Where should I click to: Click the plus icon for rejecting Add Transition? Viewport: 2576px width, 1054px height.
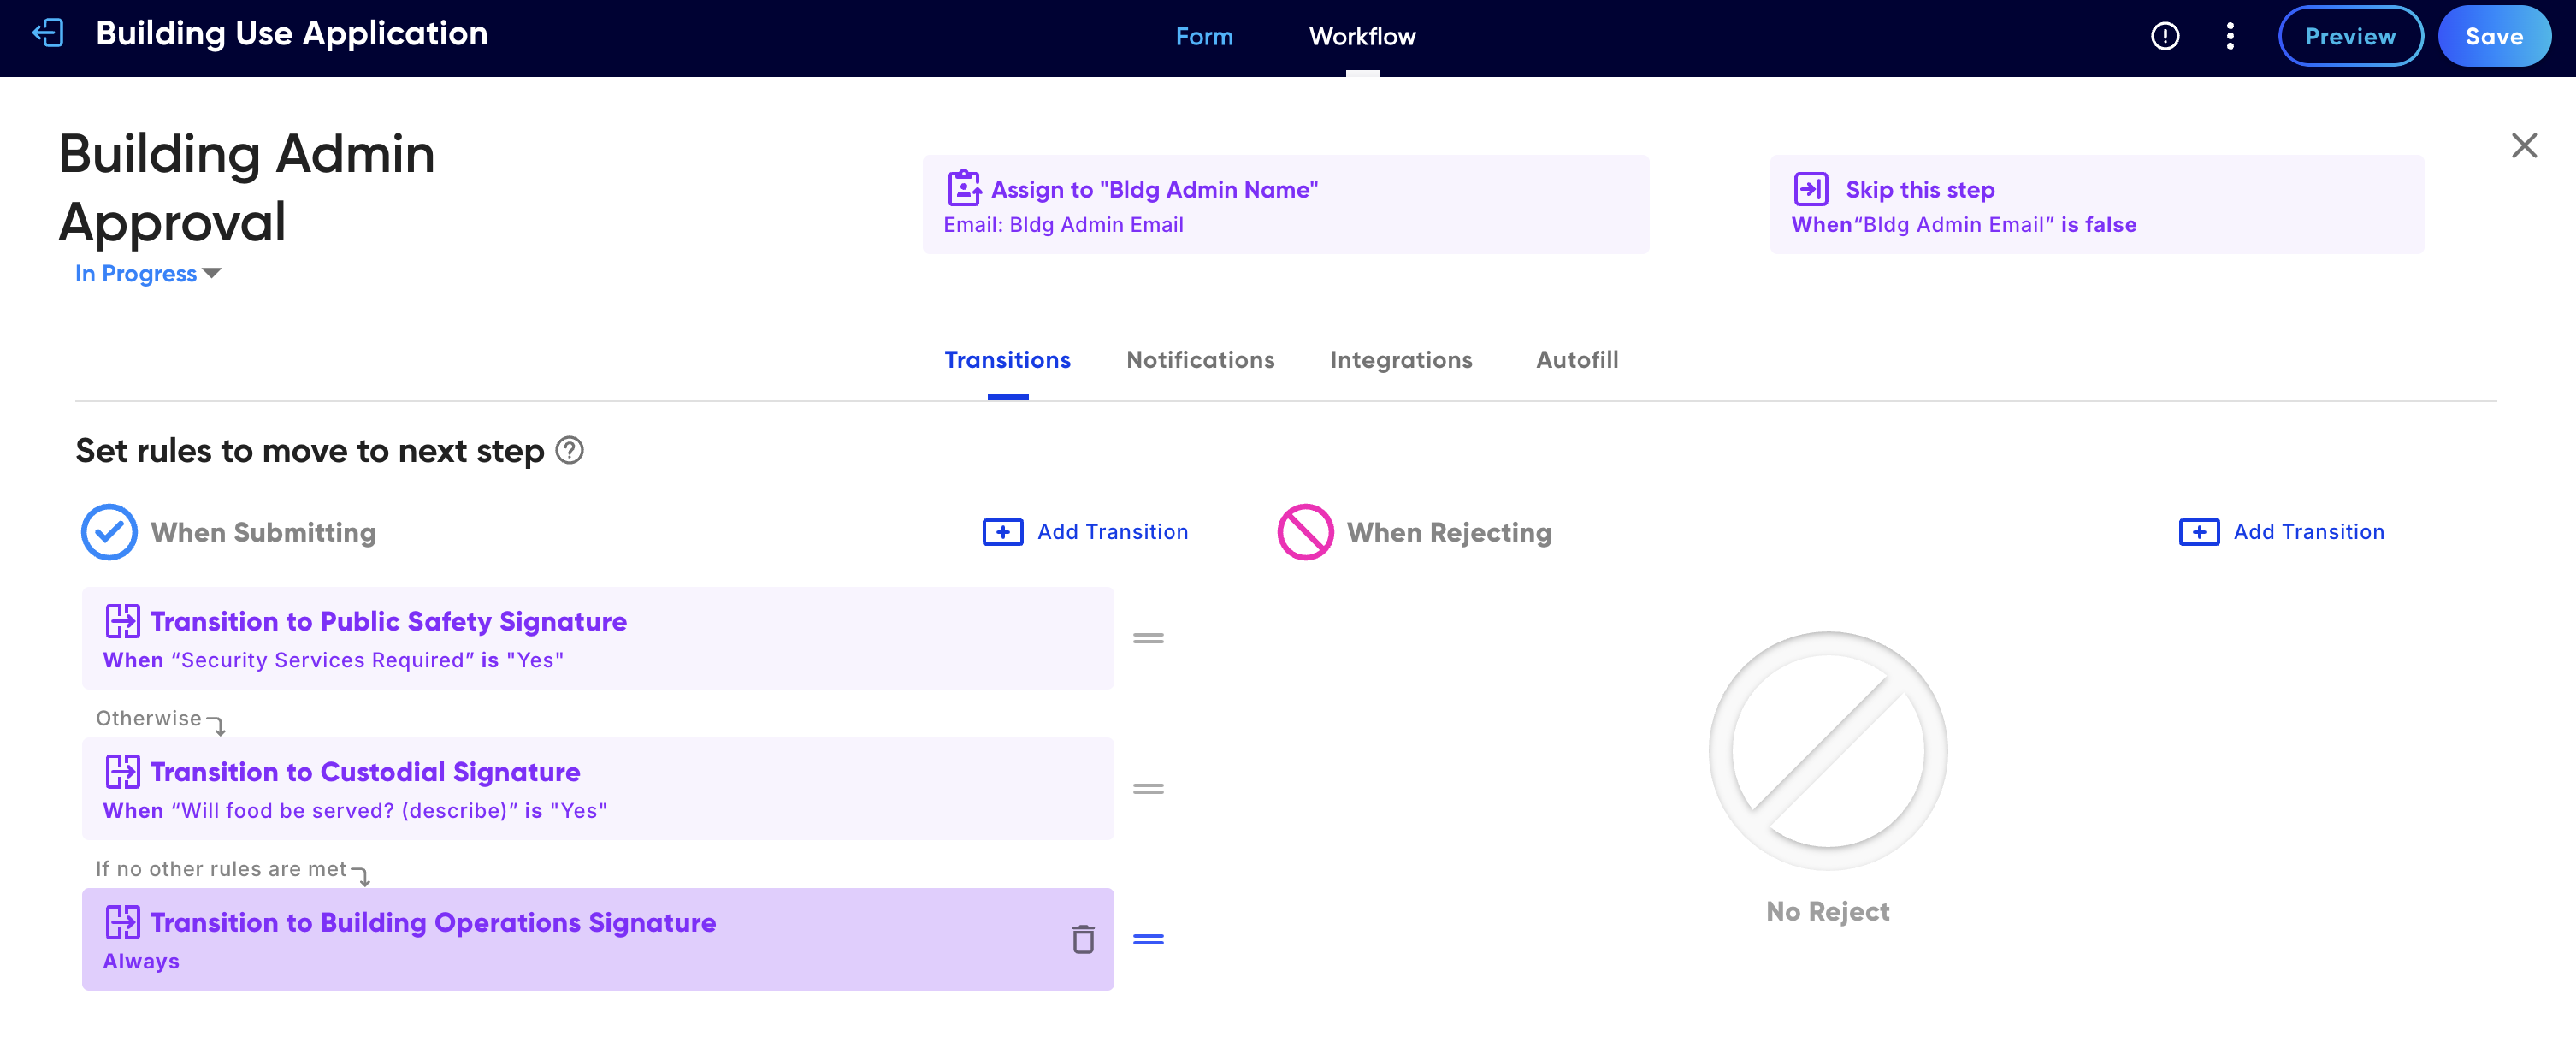(x=2199, y=532)
